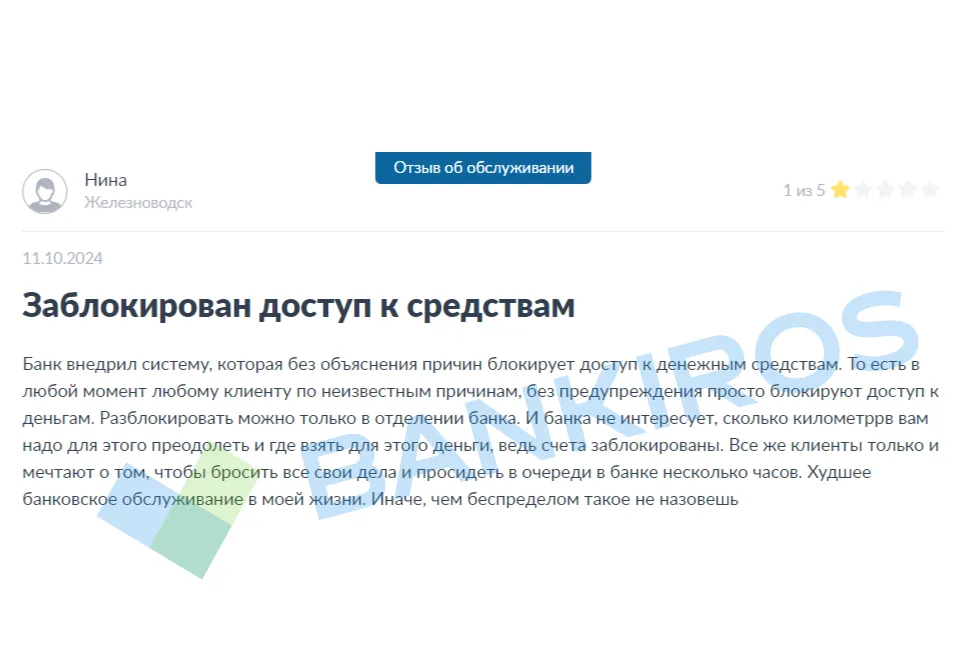Click the city label Железноводск
The width and height of the screenshot is (959, 670).
[138, 203]
